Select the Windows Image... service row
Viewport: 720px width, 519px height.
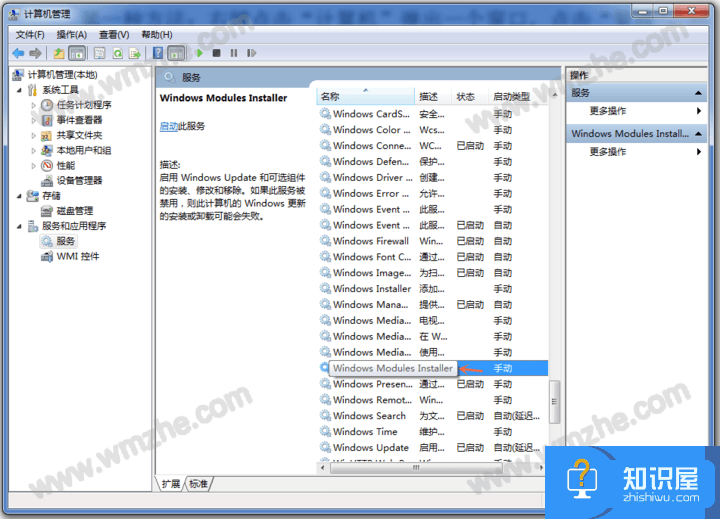[432, 273]
